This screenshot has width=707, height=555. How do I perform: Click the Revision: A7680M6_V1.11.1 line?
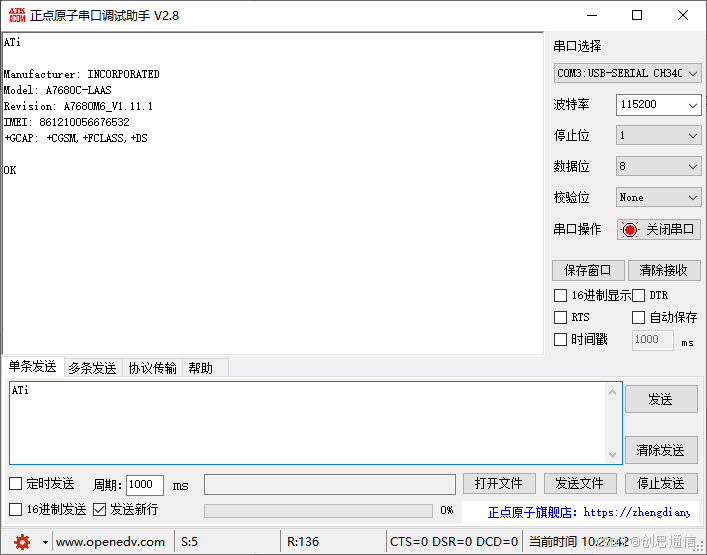coord(78,106)
